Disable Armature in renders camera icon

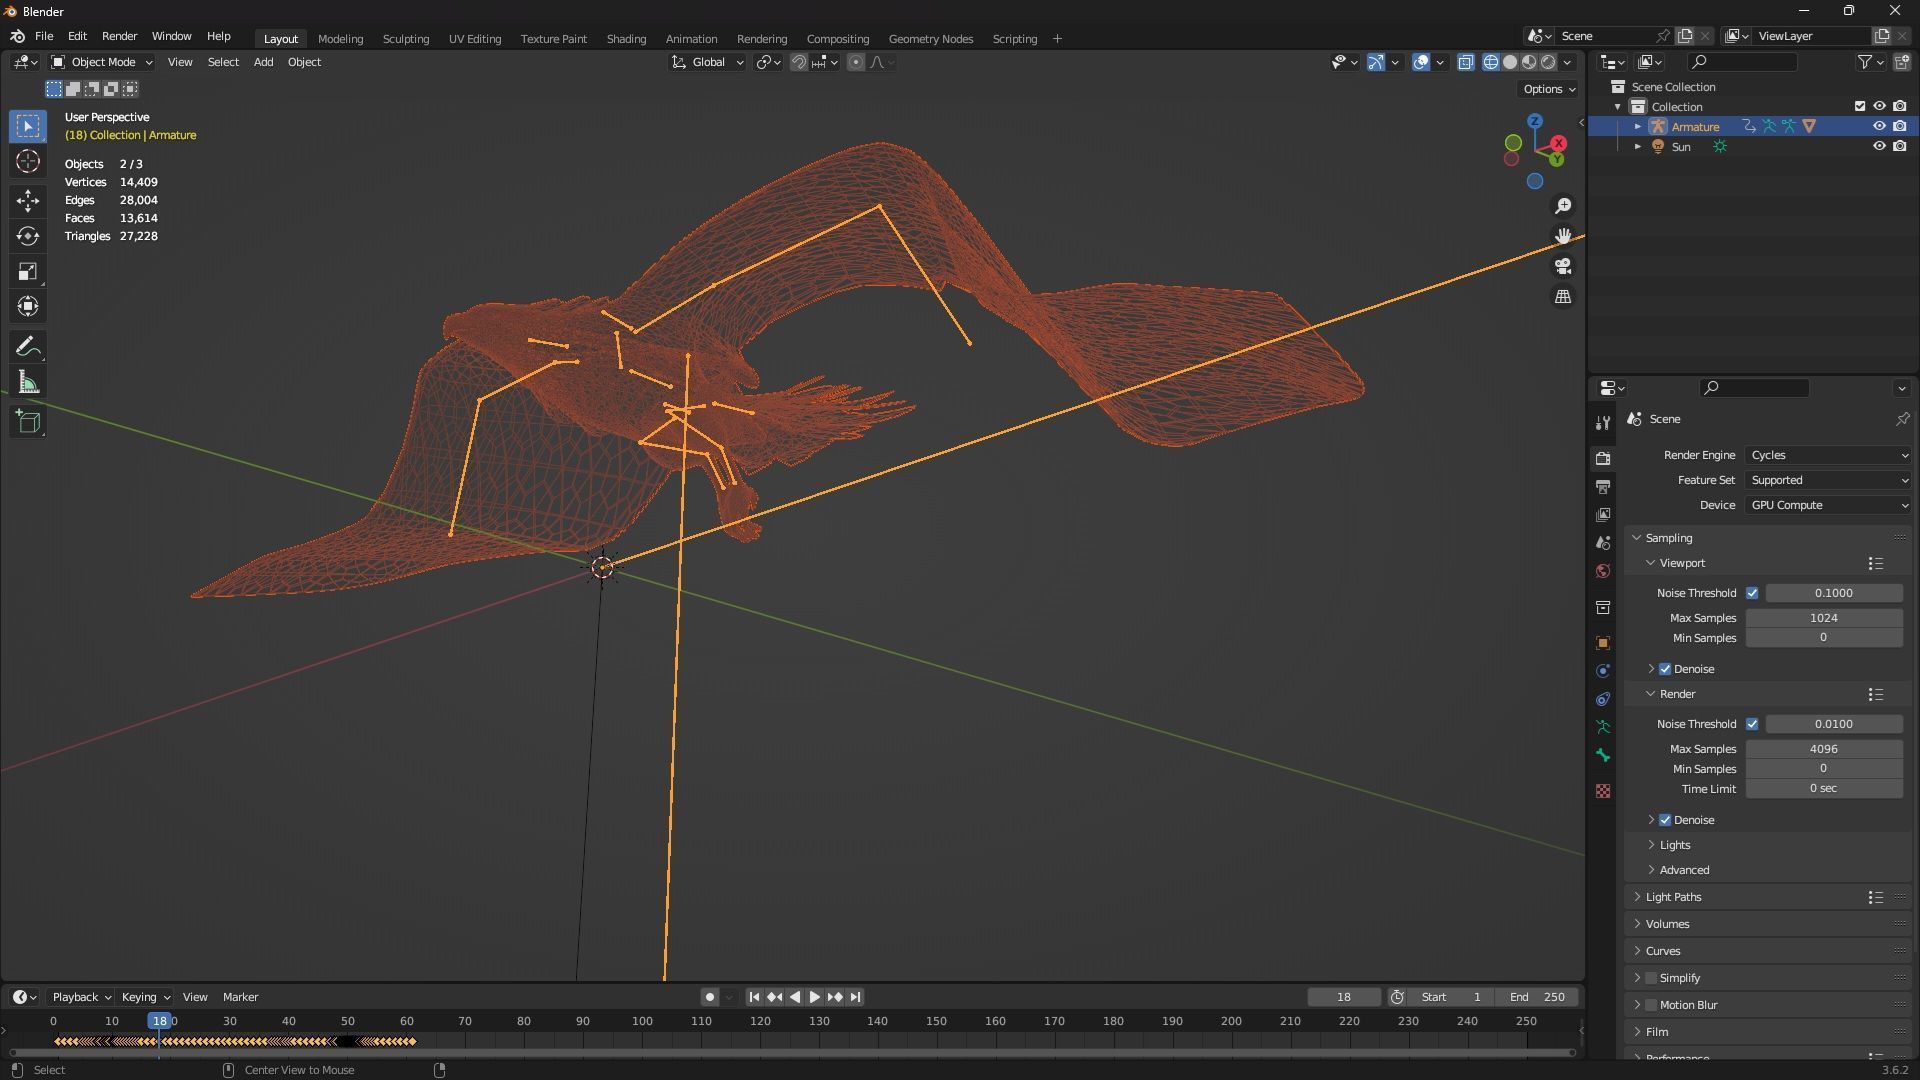click(x=1900, y=126)
